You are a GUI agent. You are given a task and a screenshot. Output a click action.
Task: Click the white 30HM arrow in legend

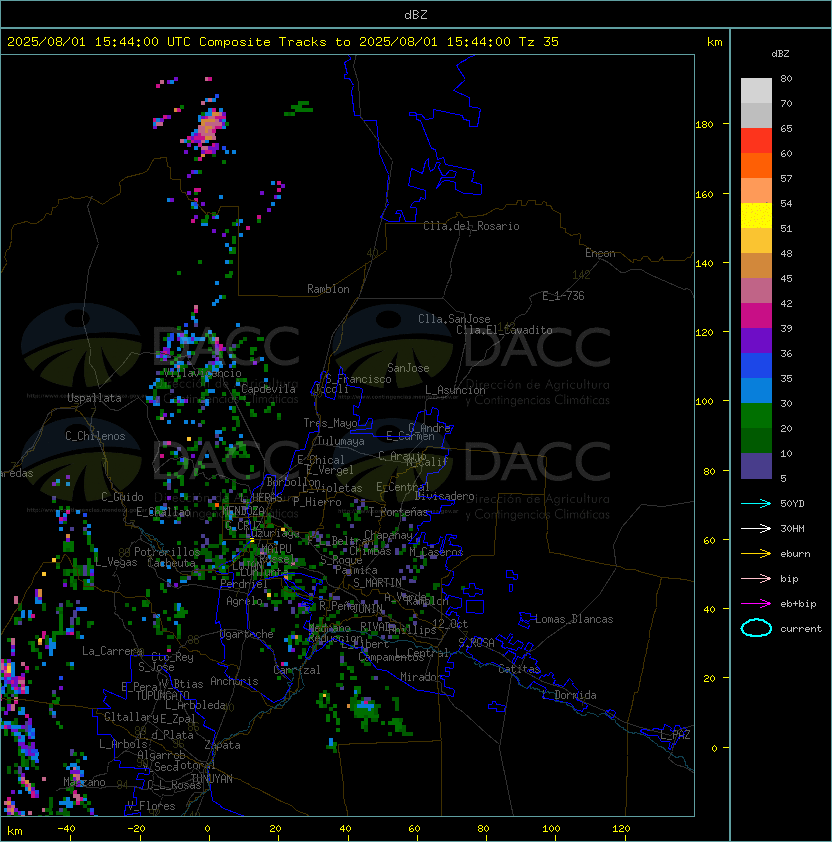(756, 528)
